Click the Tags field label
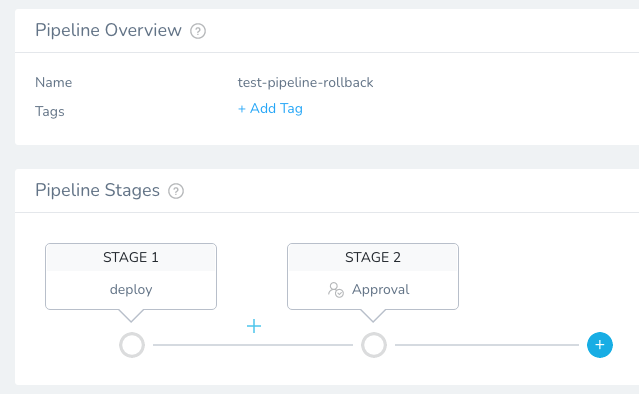The height and width of the screenshot is (394, 639). (x=50, y=112)
